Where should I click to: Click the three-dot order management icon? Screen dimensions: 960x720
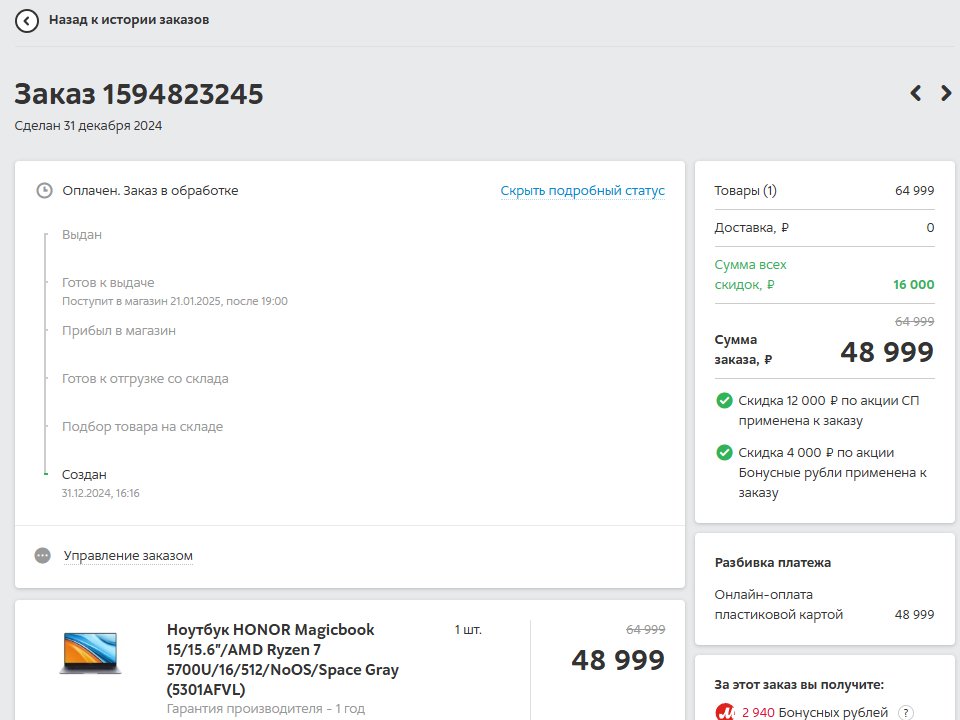(42, 555)
